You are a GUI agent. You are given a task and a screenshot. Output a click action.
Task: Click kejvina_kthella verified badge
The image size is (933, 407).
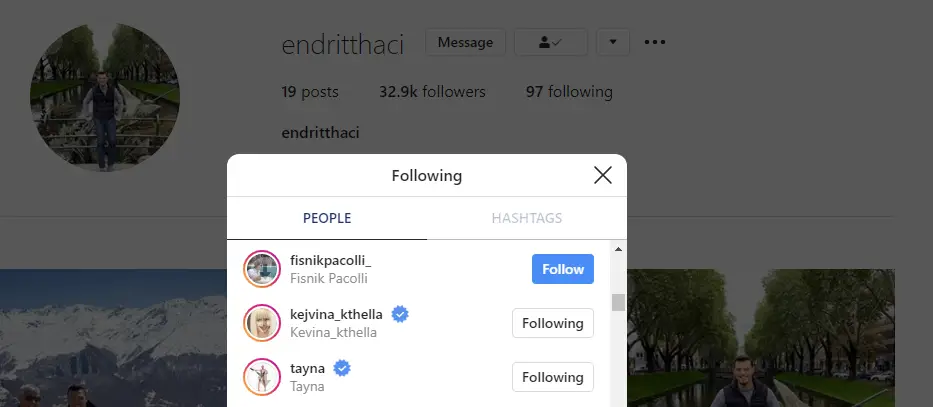[400, 314]
